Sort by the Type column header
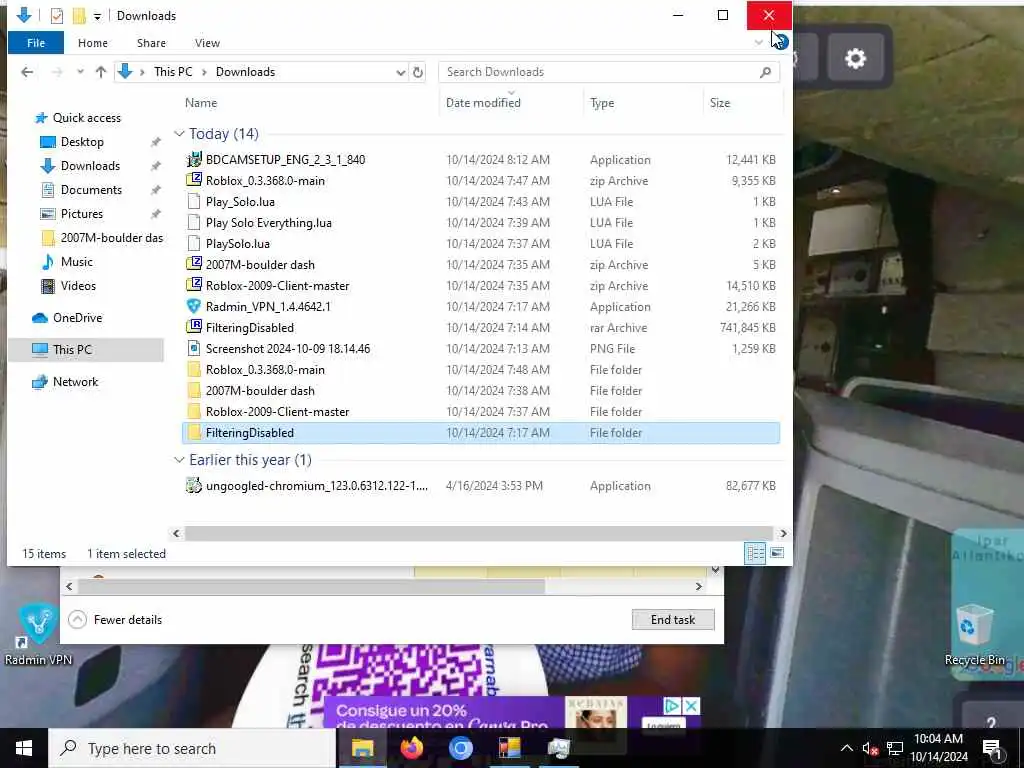Screen dimensions: 1024x768 pyautogui.click(x=601, y=103)
